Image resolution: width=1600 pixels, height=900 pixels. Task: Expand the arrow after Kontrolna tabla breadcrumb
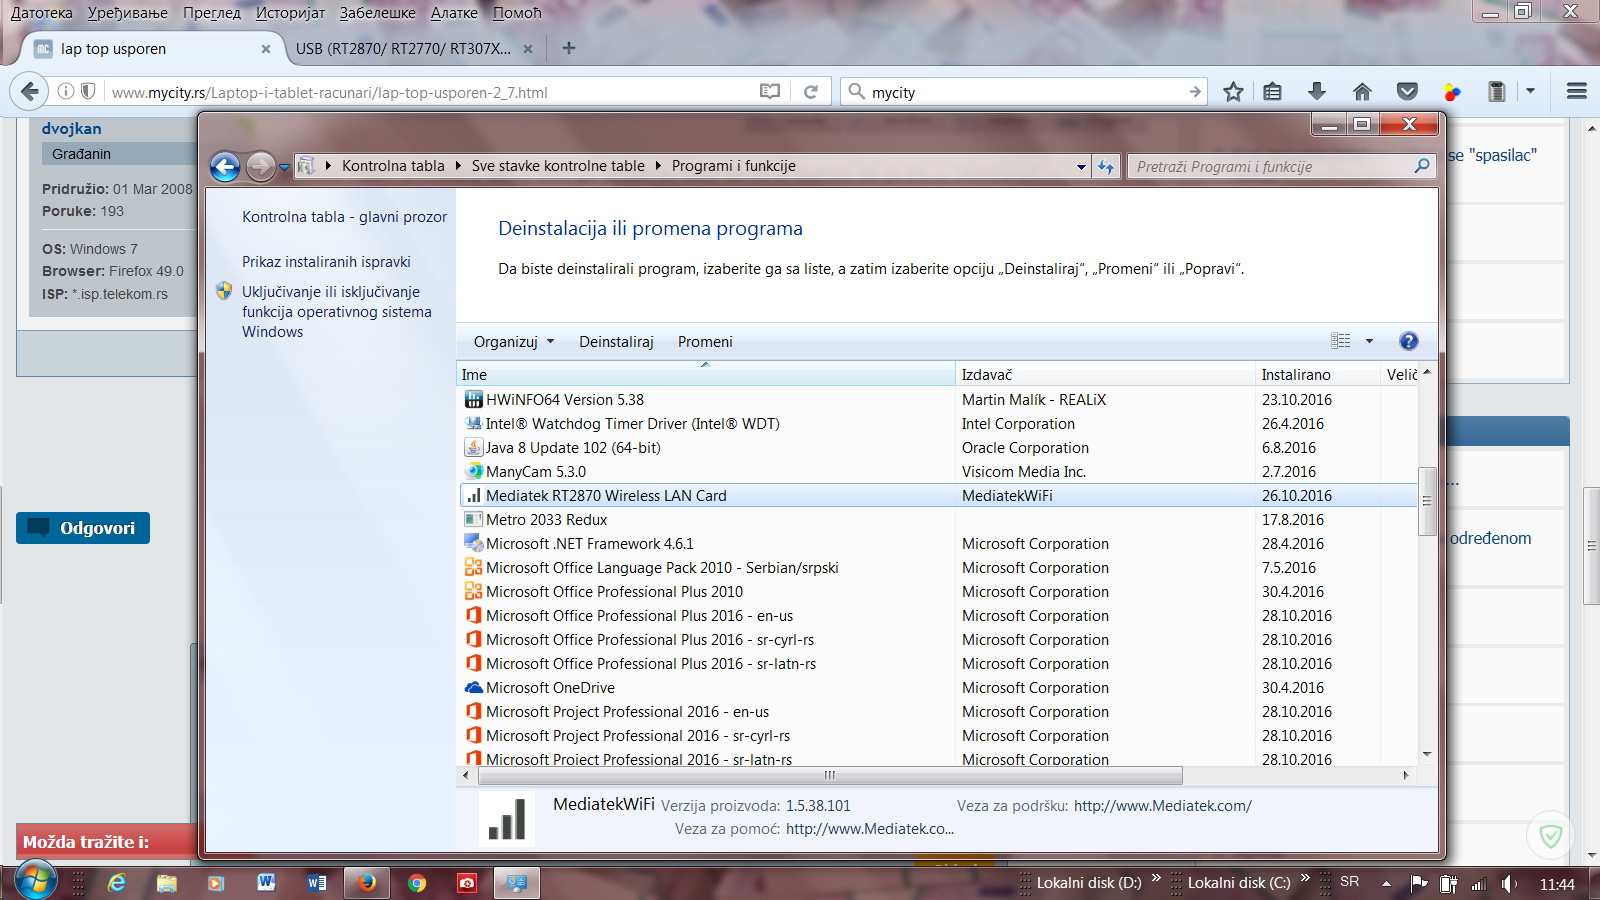click(458, 166)
